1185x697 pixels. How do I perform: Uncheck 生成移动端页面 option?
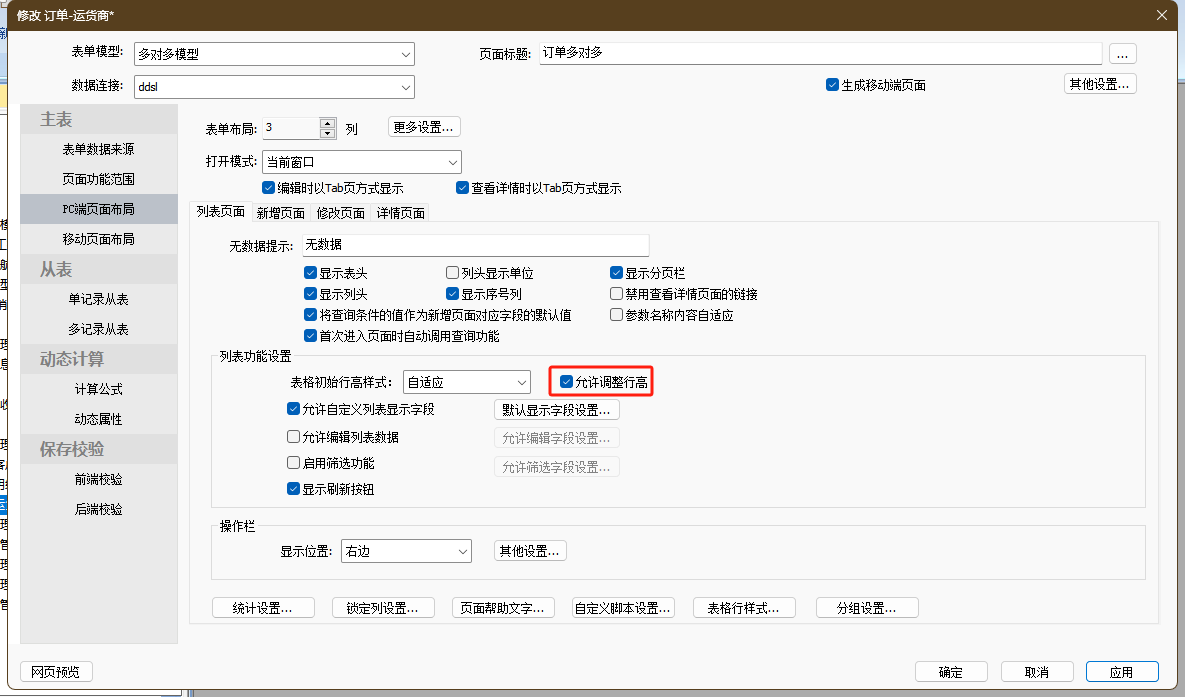click(832, 85)
